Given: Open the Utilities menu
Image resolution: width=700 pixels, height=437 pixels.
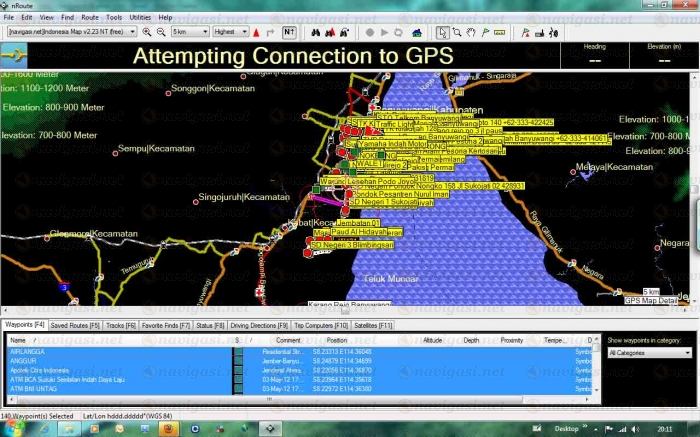Looking at the screenshot, I should [141, 18].
